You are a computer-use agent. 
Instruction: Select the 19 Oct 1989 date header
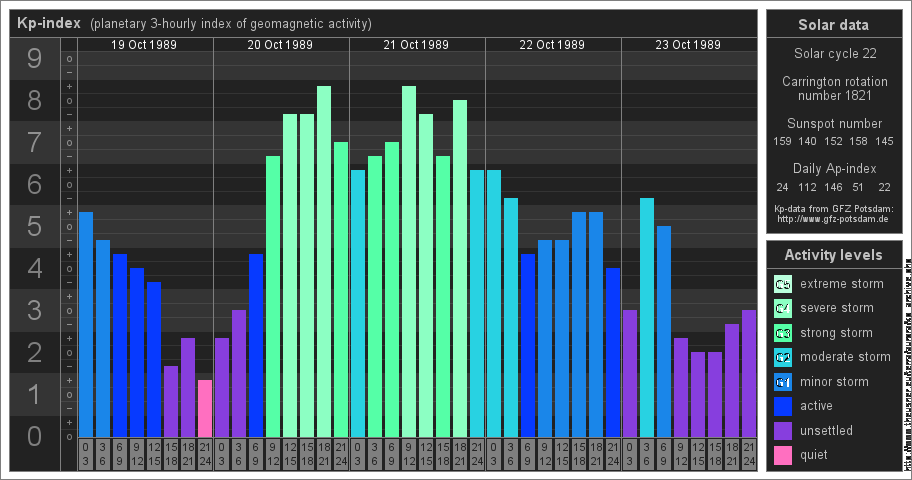tap(145, 45)
